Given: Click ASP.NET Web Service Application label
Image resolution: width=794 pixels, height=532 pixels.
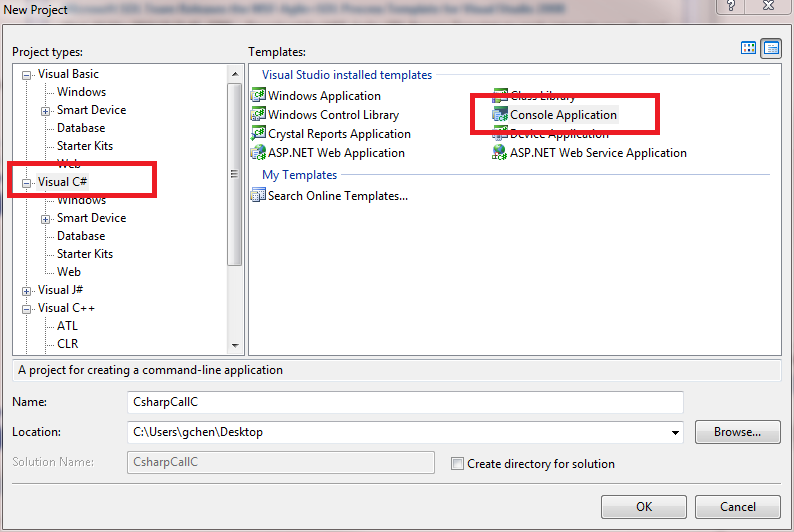Looking at the screenshot, I should click(x=598, y=153).
